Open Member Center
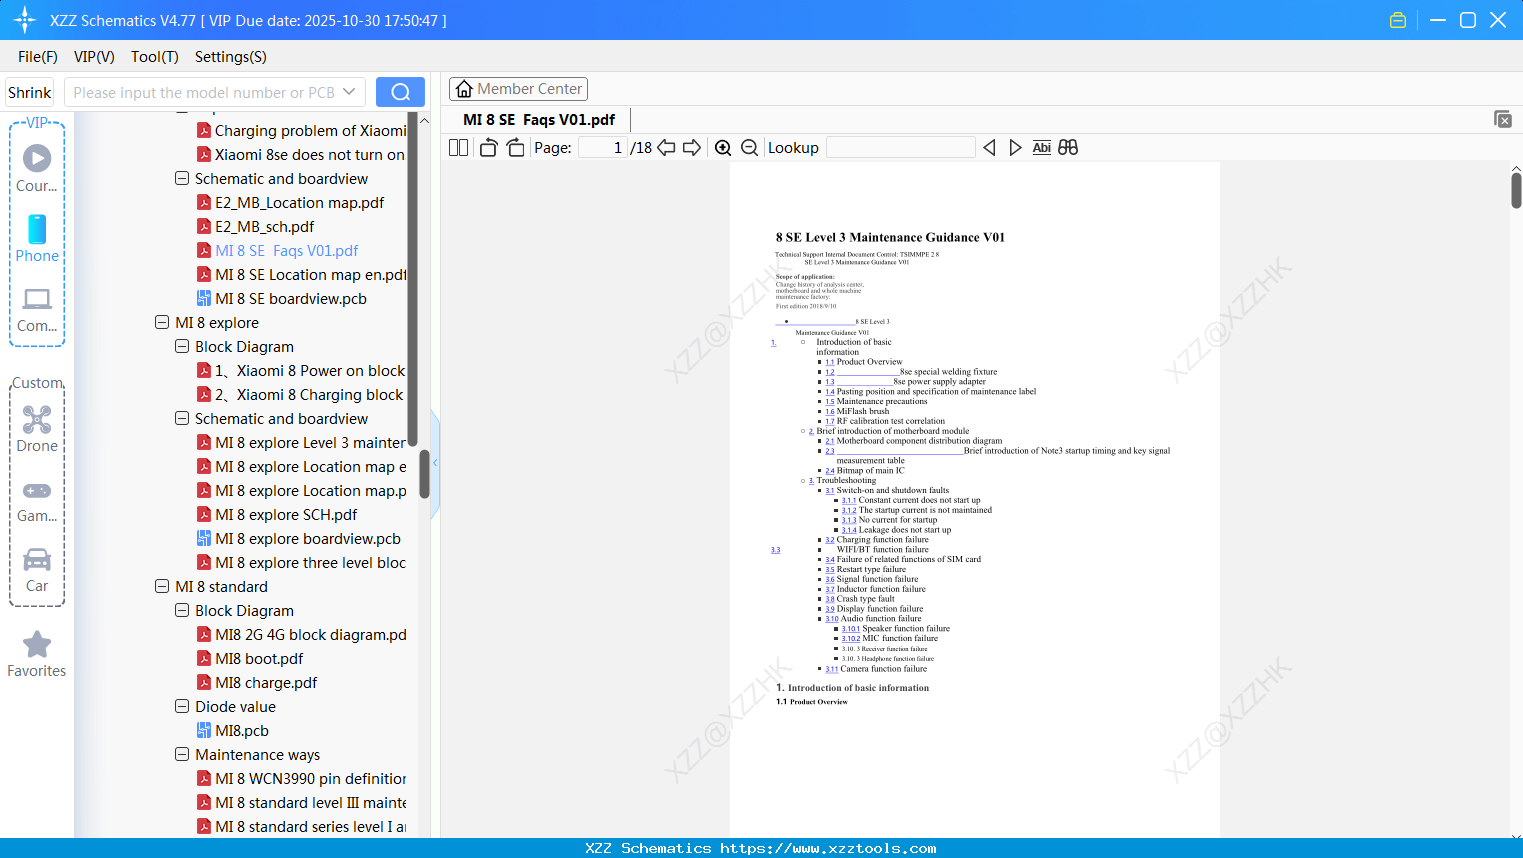This screenshot has height=858, width=1523. tap(518, 89)
